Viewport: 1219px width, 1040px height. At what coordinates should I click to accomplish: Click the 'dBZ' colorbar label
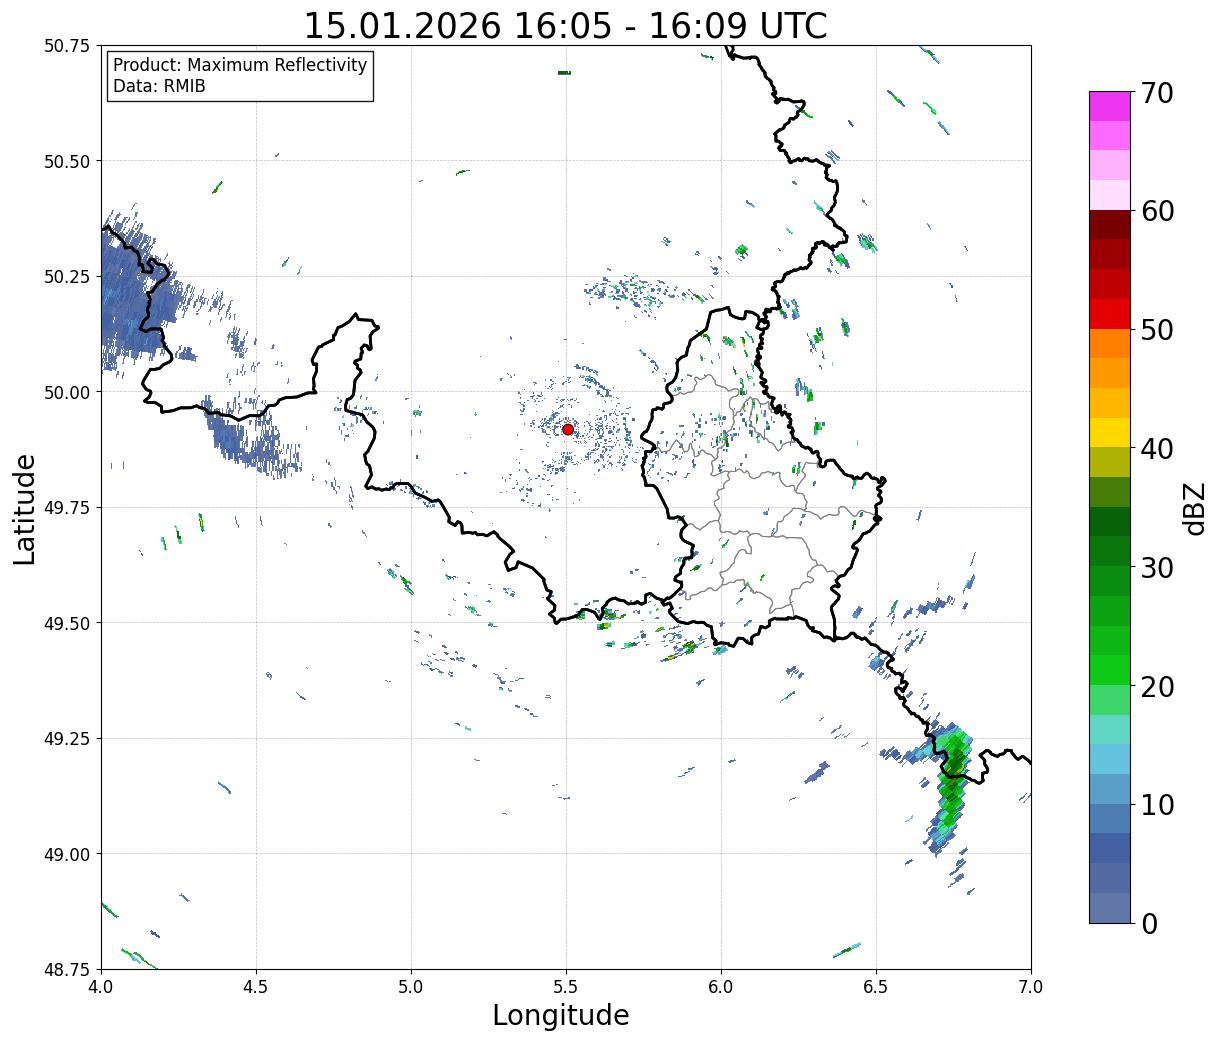1194,507
